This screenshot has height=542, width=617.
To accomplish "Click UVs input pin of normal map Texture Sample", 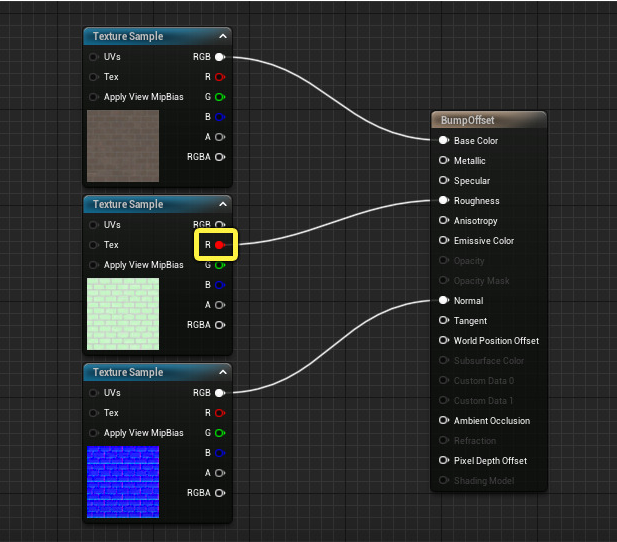I will 93,393.
